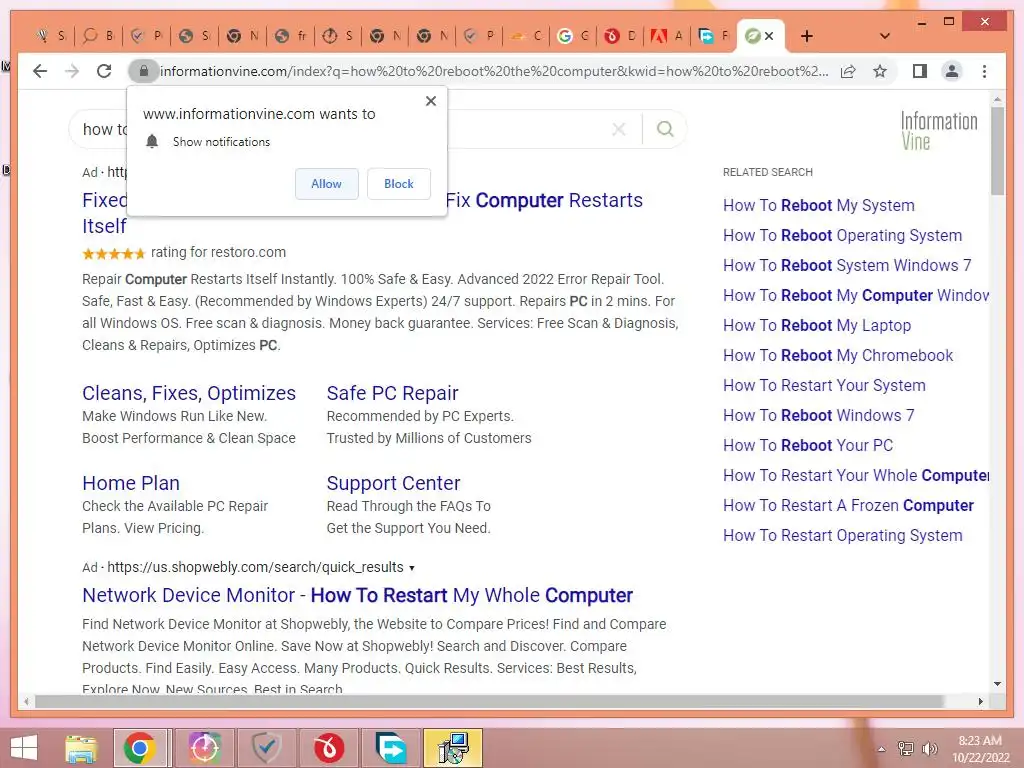Open Network Device Monitor ad headline
The image size is (1024, 768).
point(357,595)
